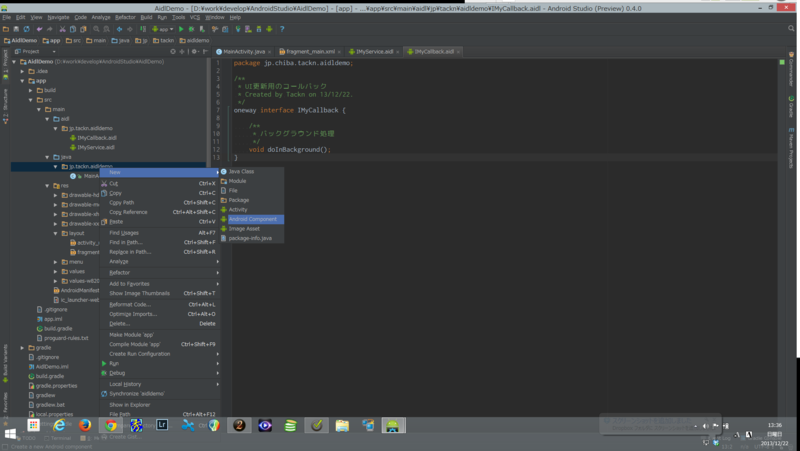Select proguard-rules.txt in project tree
800x451 pixels.
[x=62, y=338]
